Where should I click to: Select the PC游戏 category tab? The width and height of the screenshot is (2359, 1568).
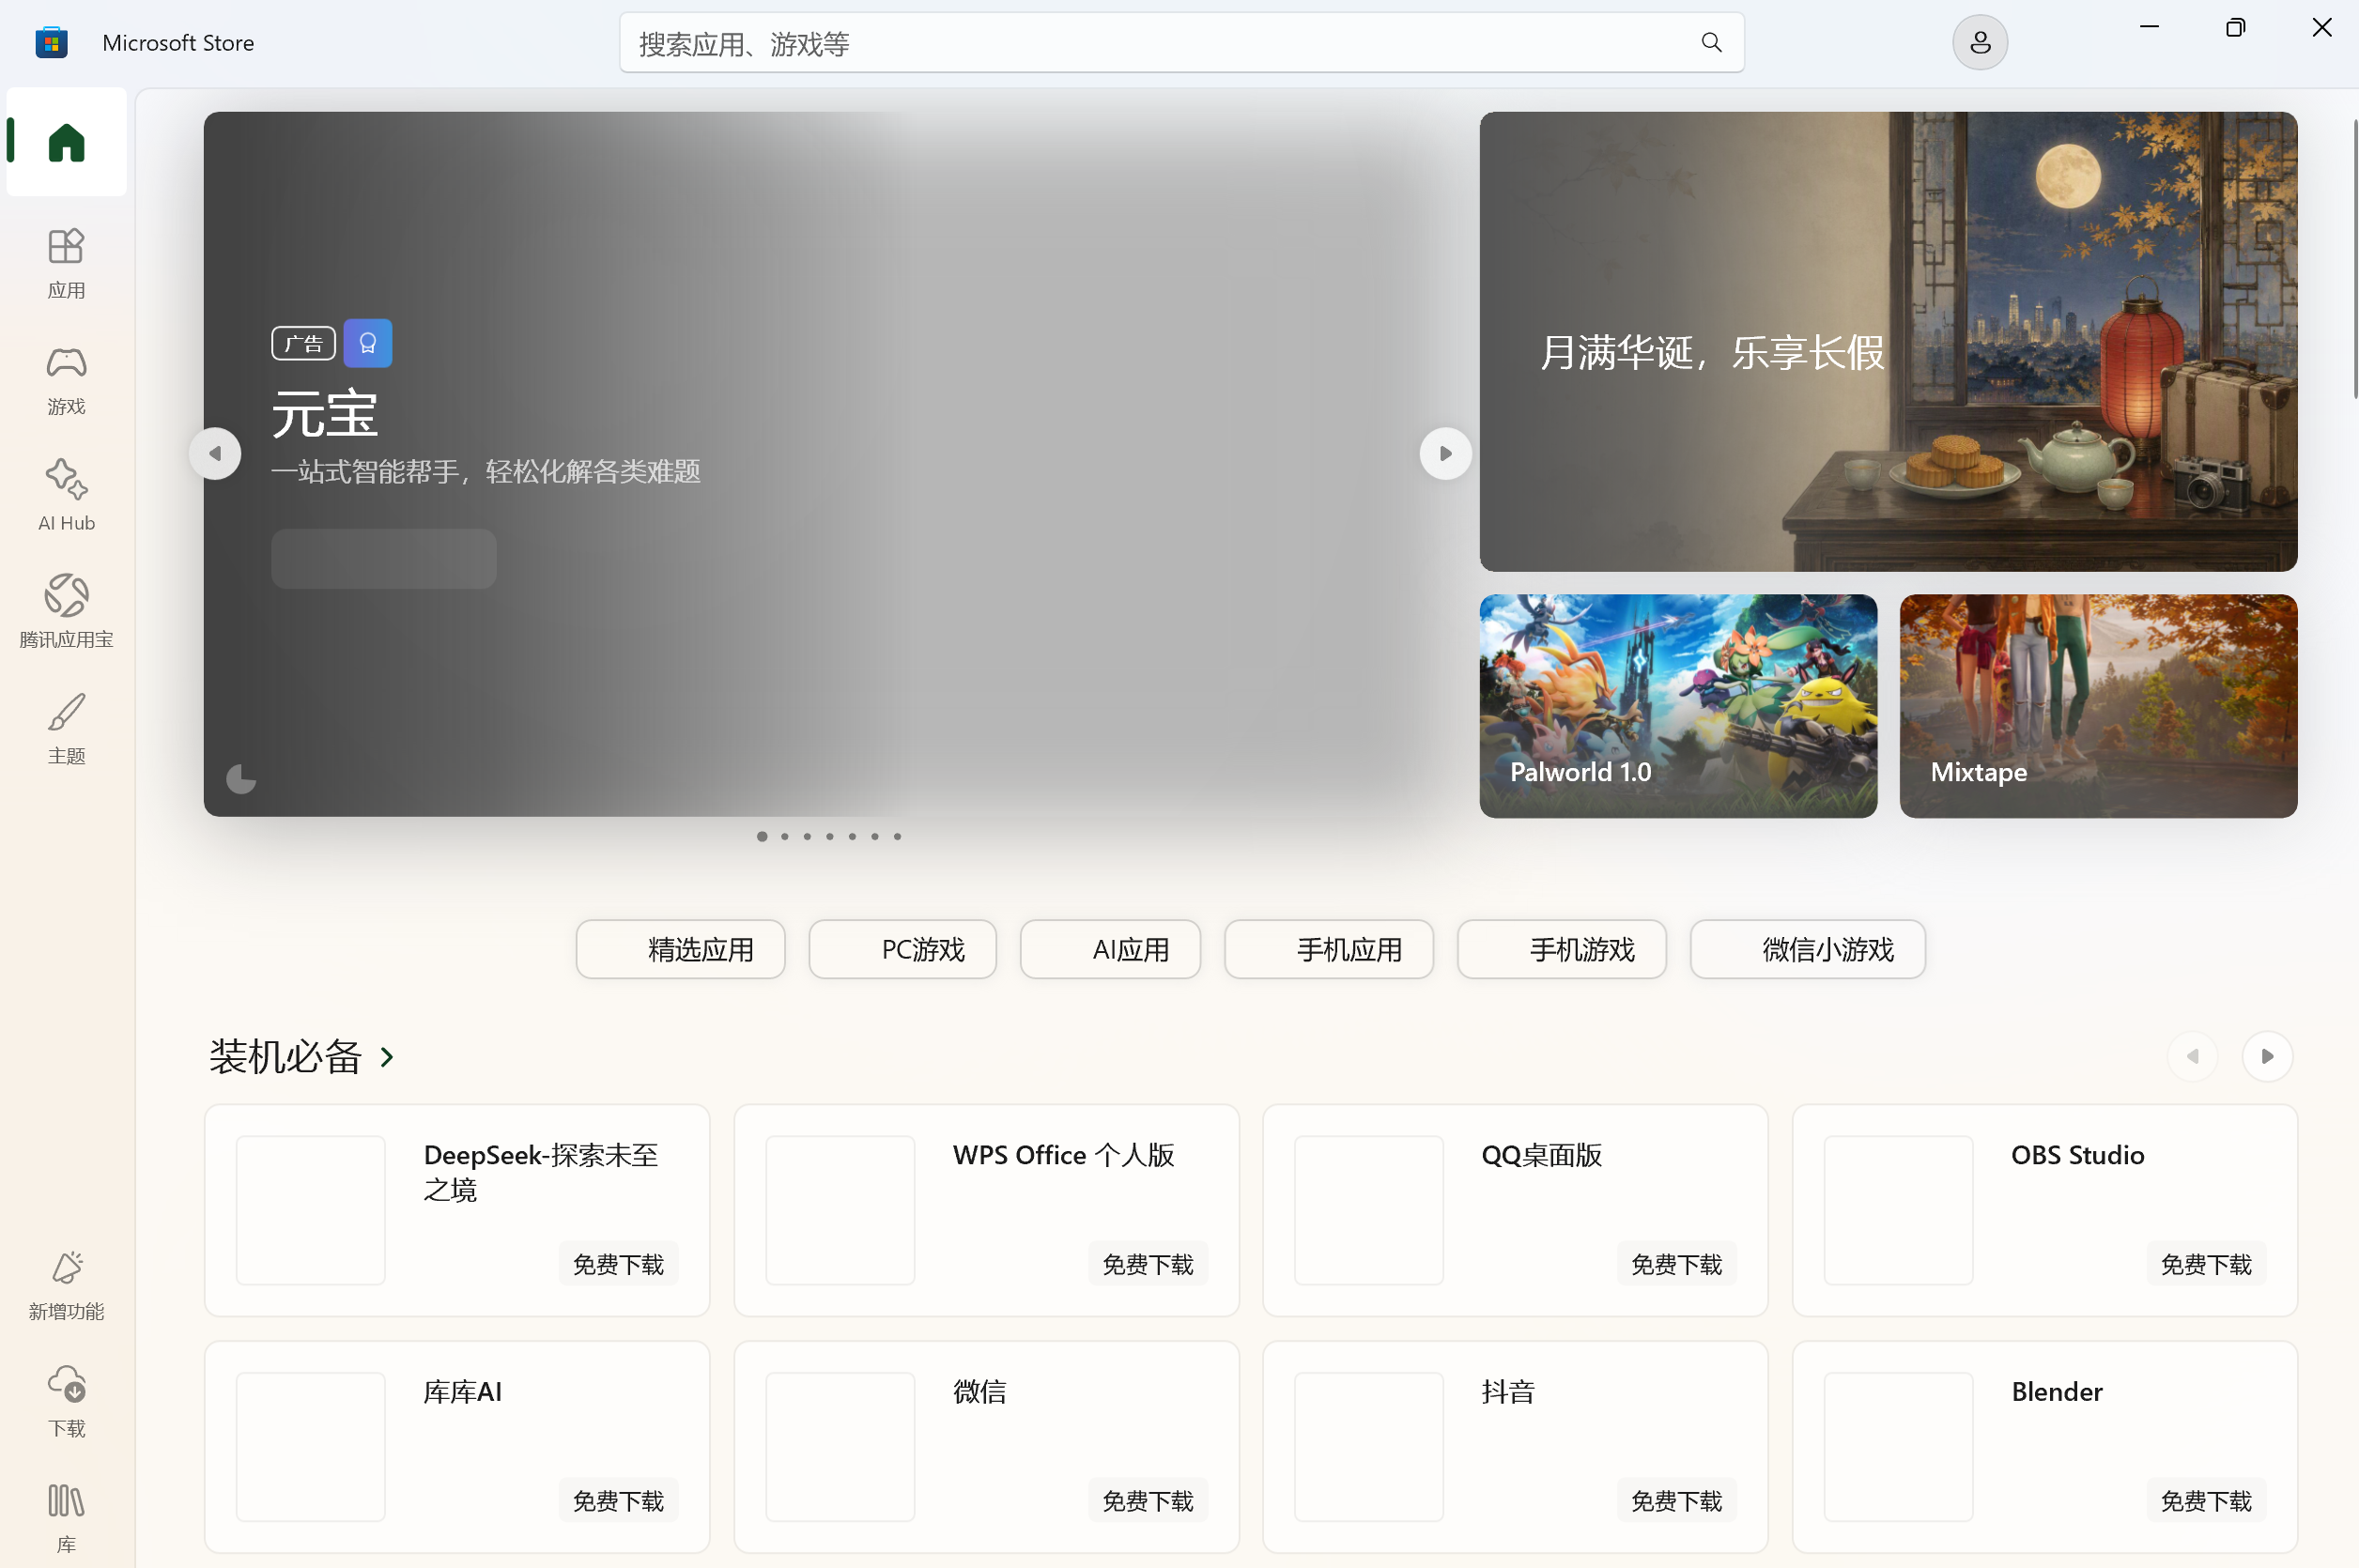pyautogui.click(x=902, y=950)
